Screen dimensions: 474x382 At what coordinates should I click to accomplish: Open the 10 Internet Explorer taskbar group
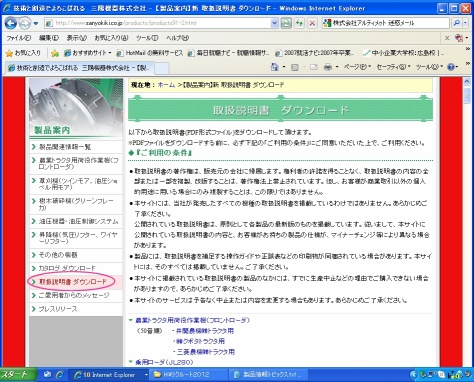tap(110, 375)
